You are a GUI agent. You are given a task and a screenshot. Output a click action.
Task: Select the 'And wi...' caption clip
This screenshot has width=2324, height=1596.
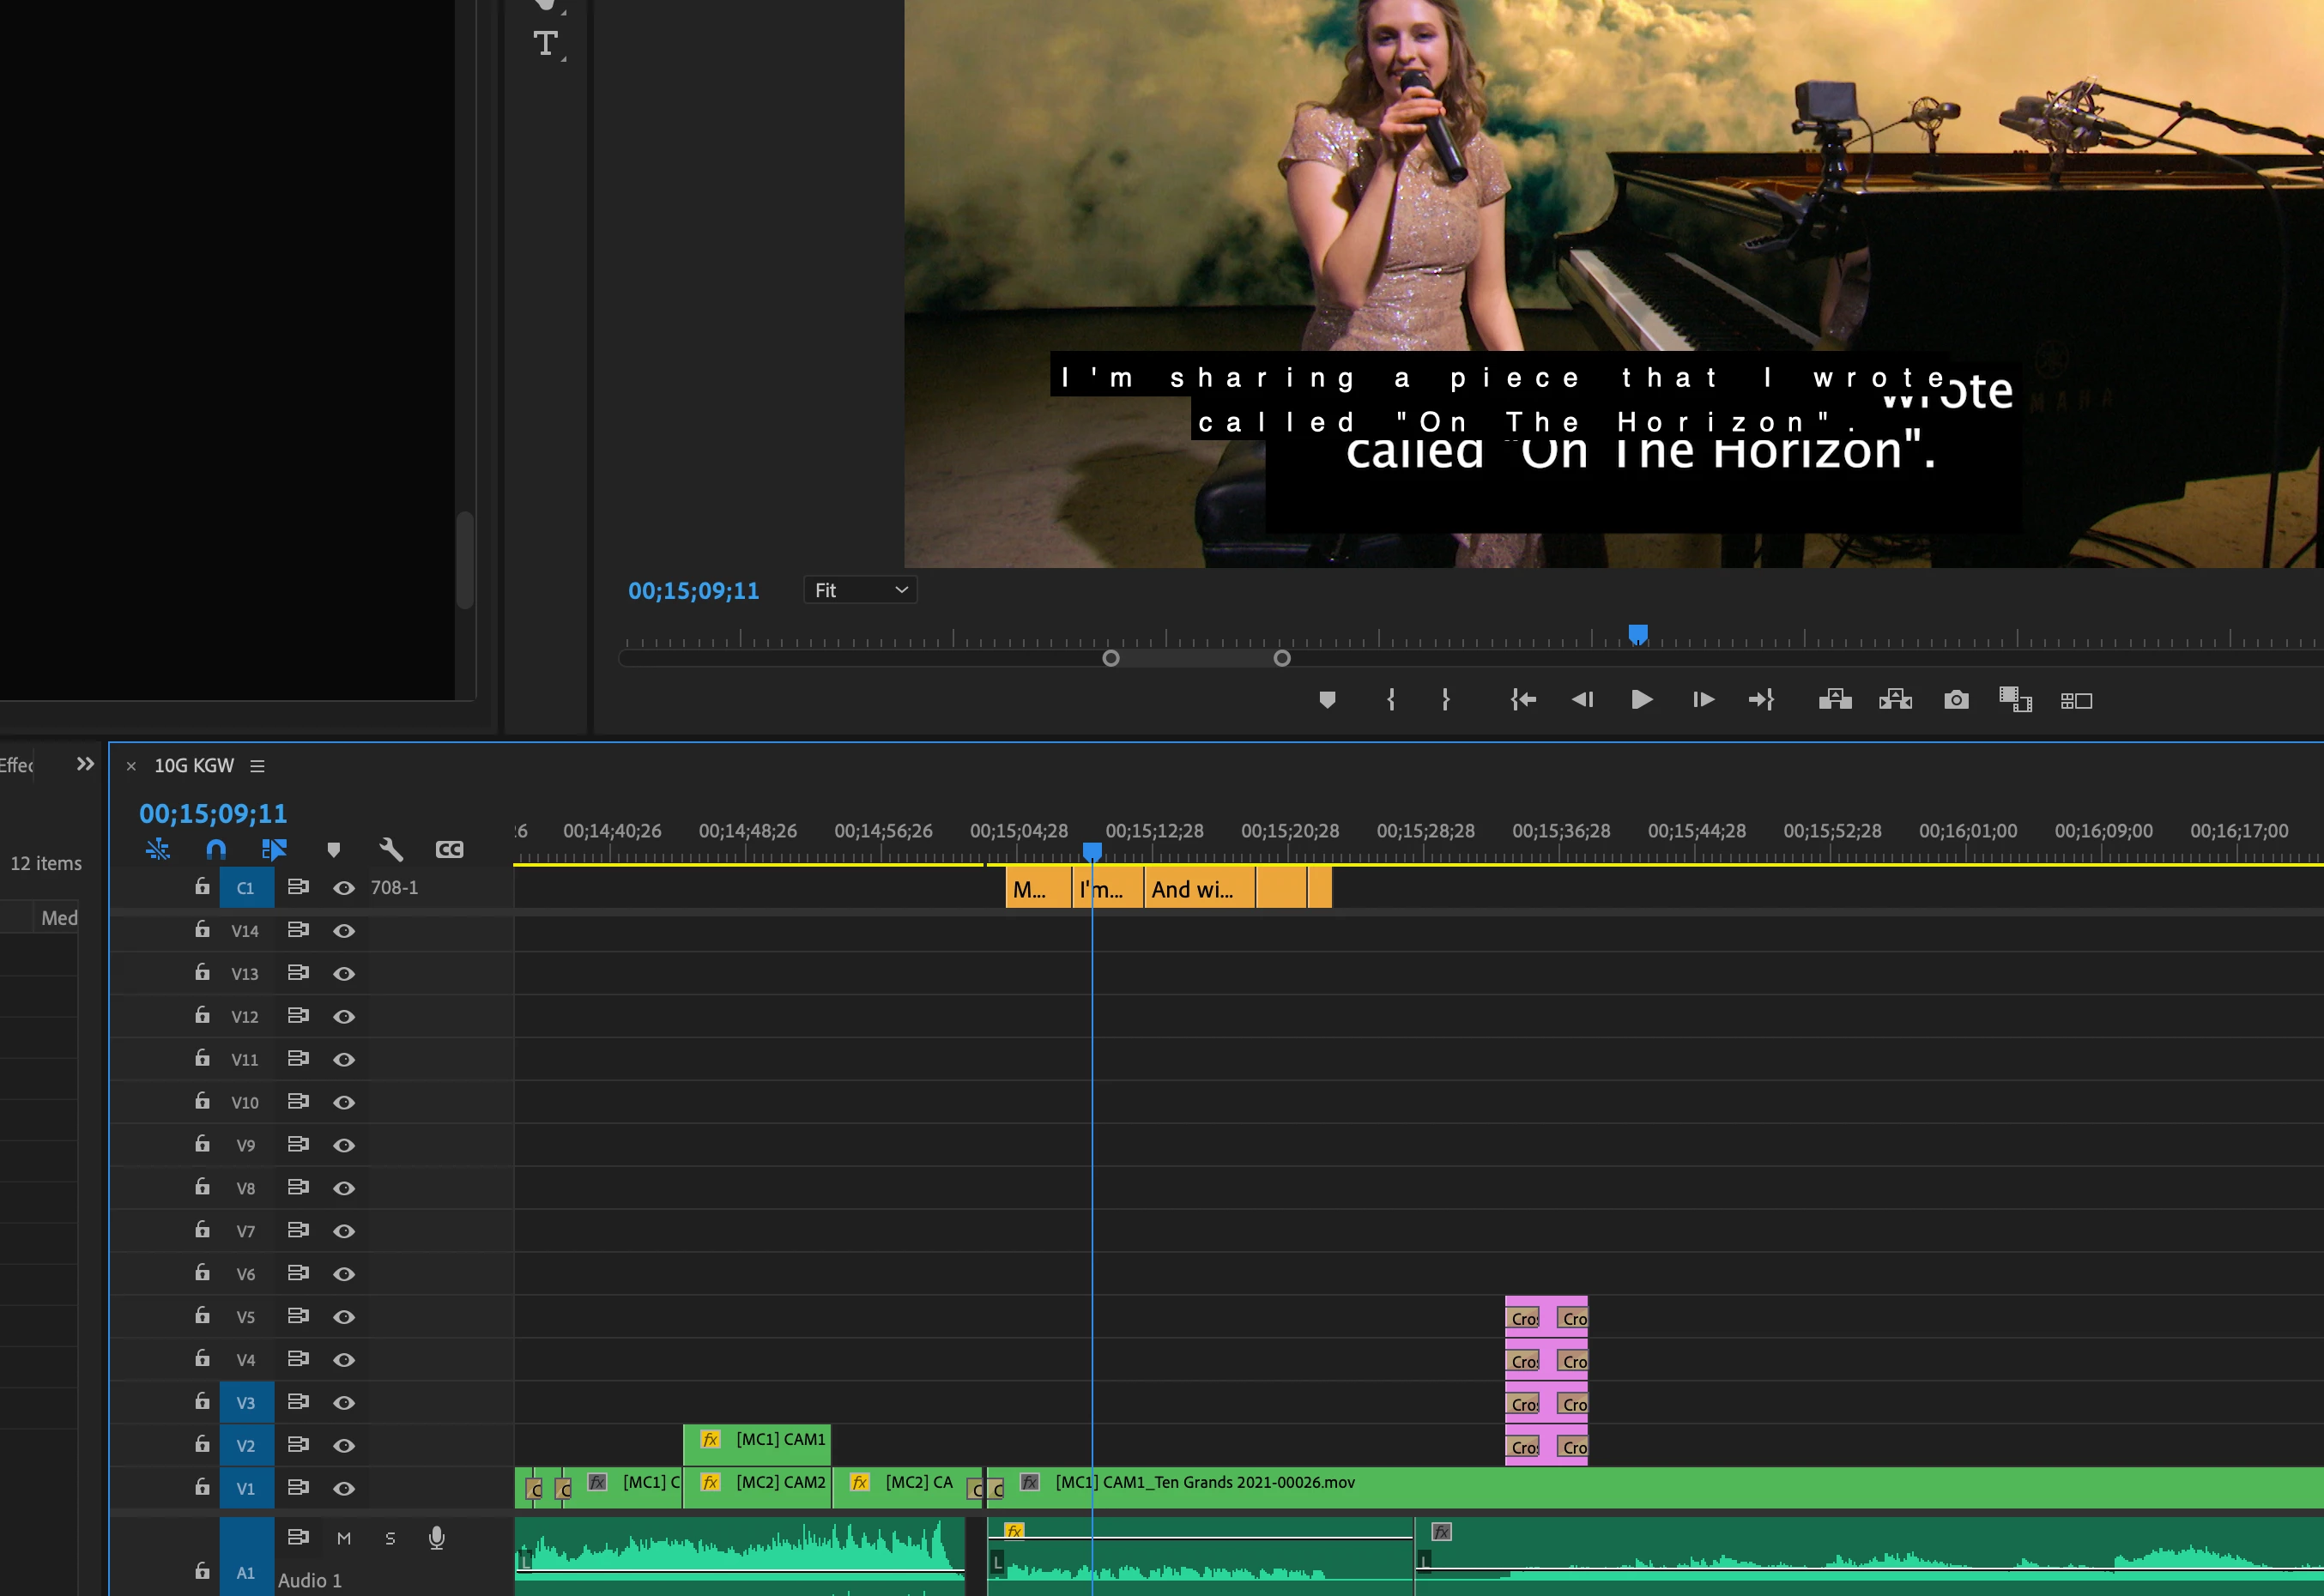click(1197, 889)
